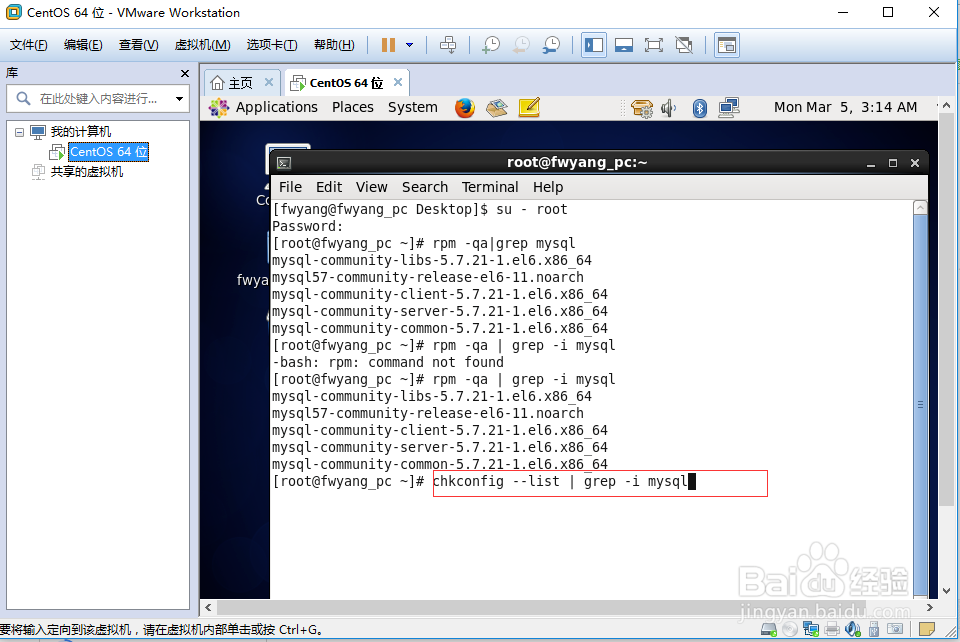
Task: Open the 虚拟机(M) menu
Action: (x=203, y=45)
